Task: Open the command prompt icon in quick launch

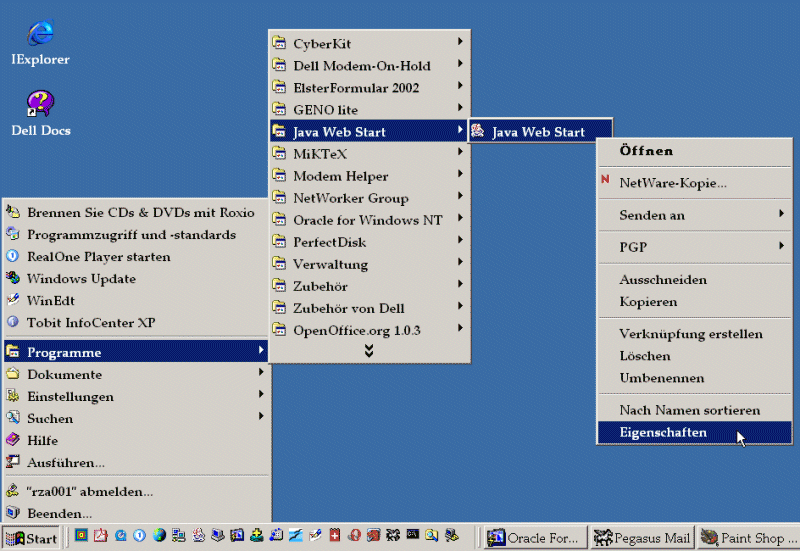Action: point(413,534)
